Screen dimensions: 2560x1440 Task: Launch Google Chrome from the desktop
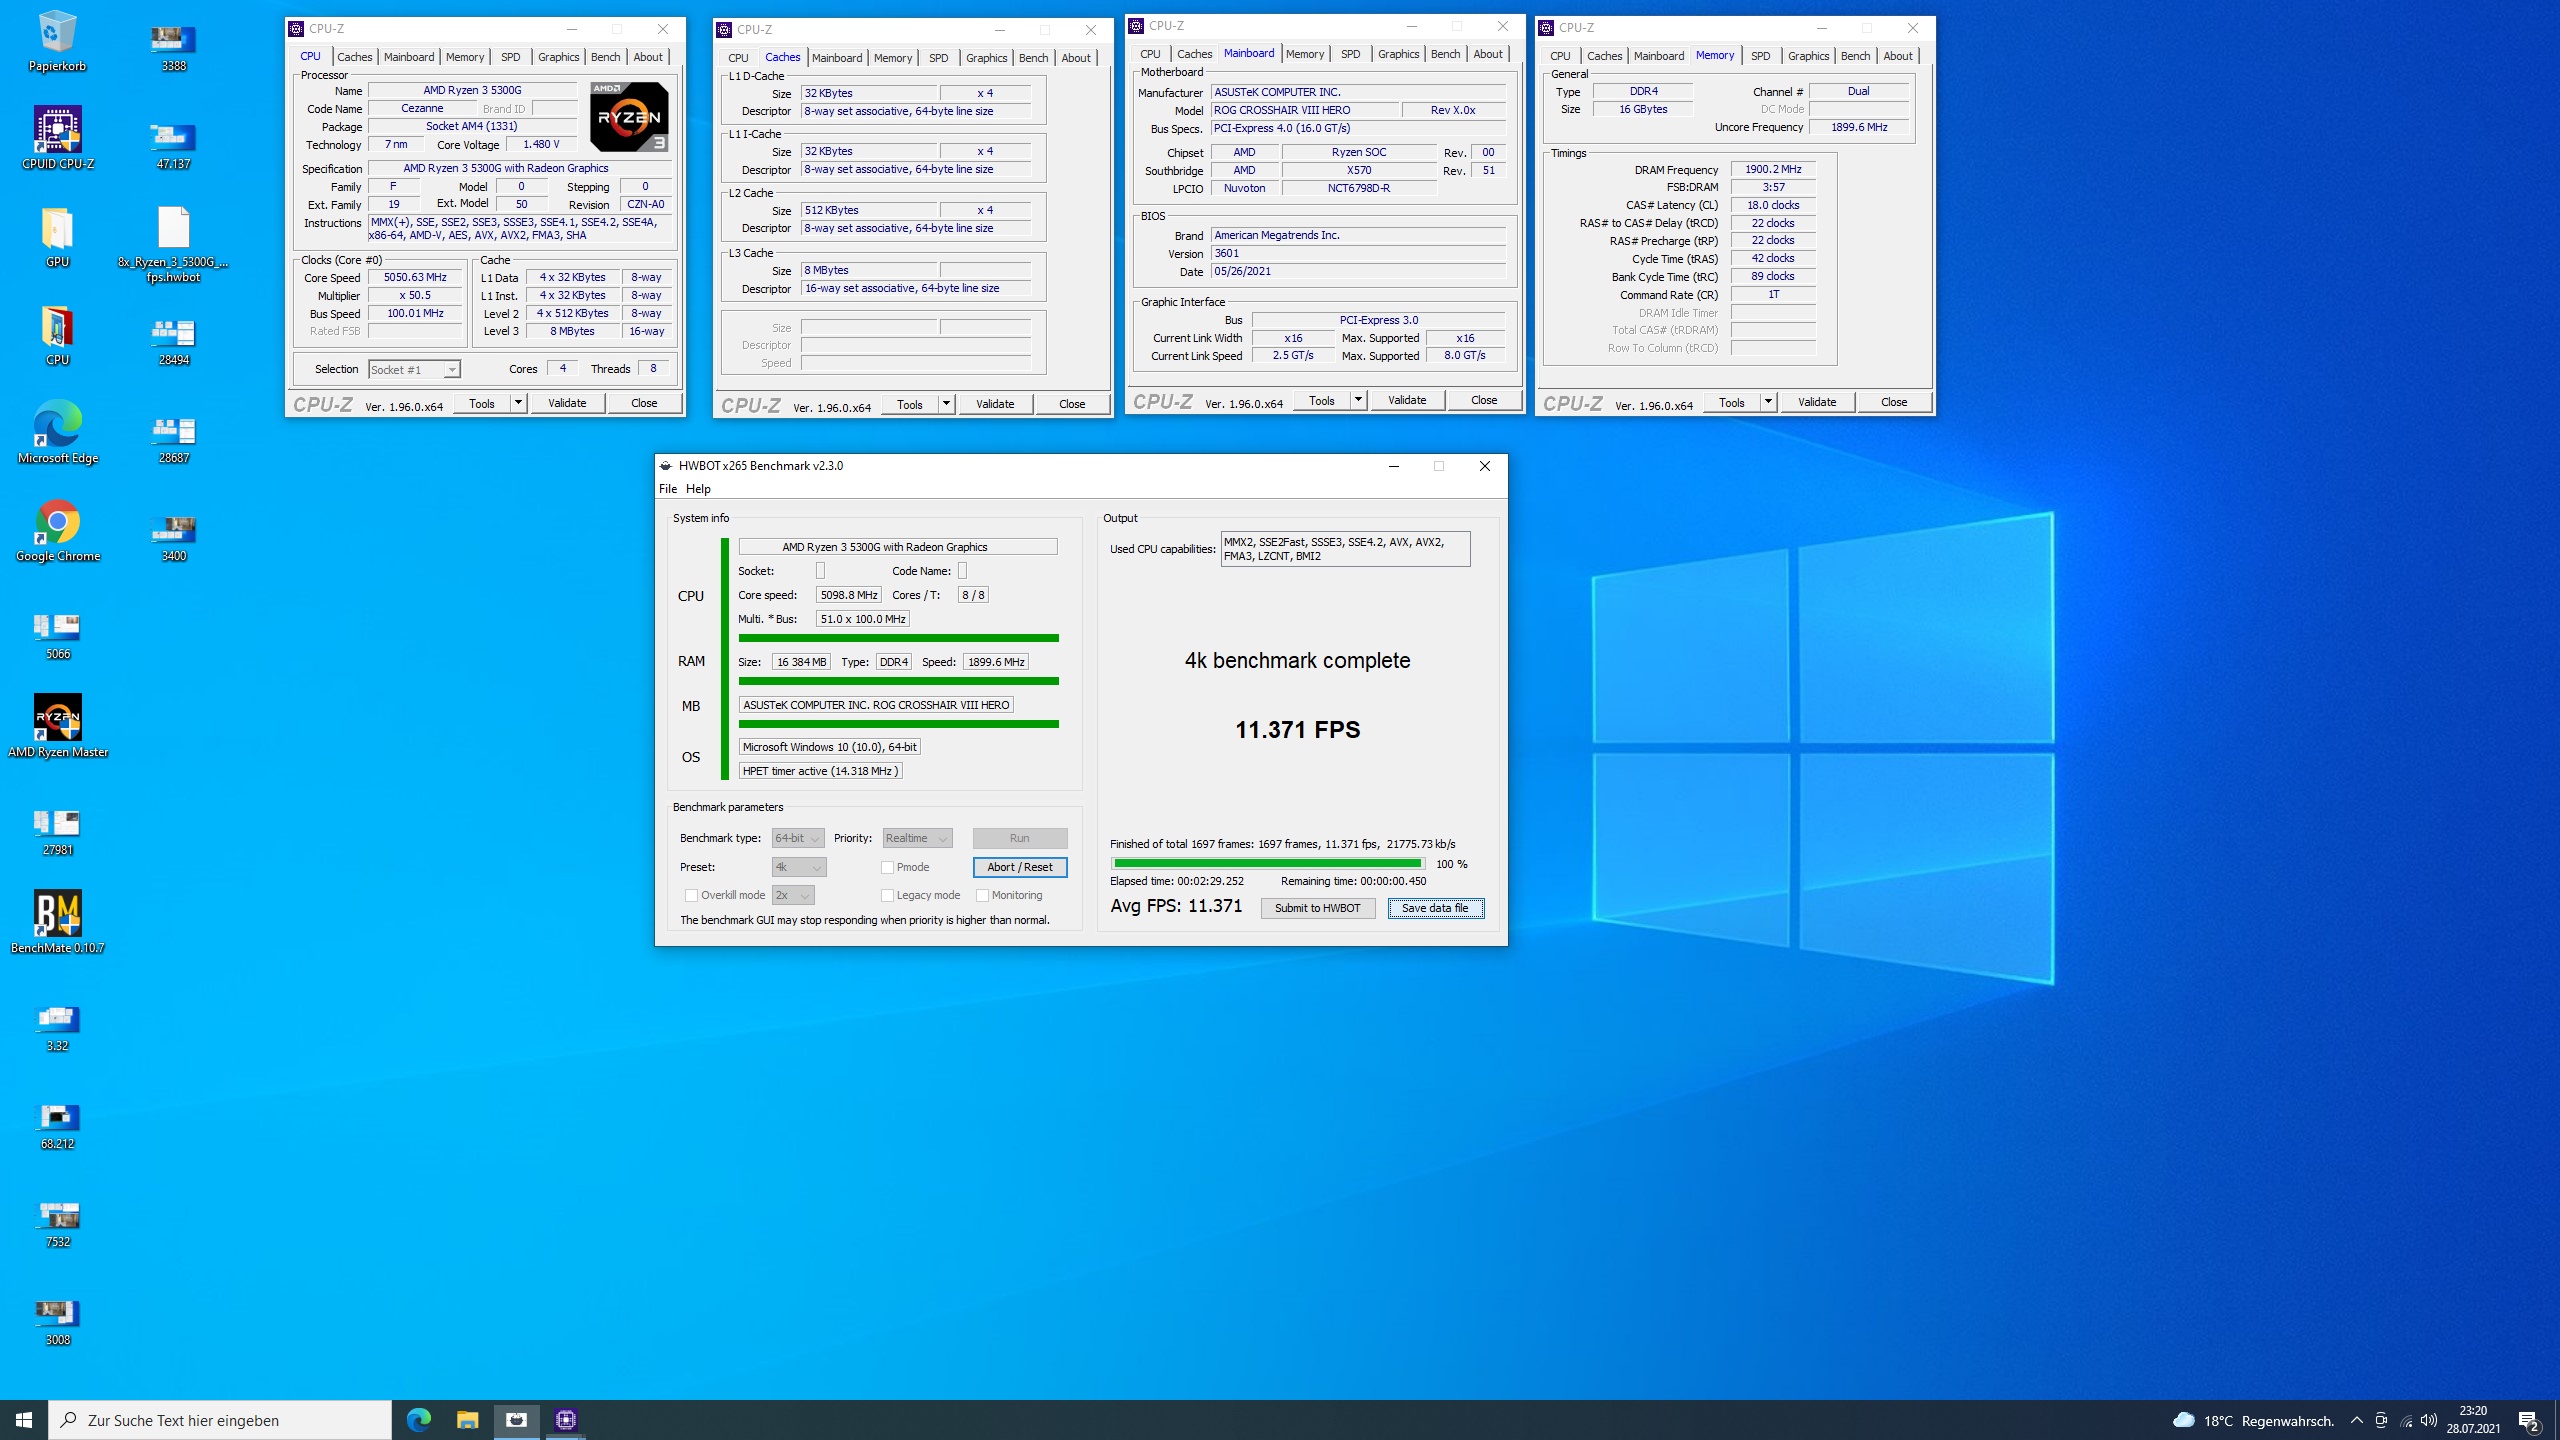pos(57,530)
